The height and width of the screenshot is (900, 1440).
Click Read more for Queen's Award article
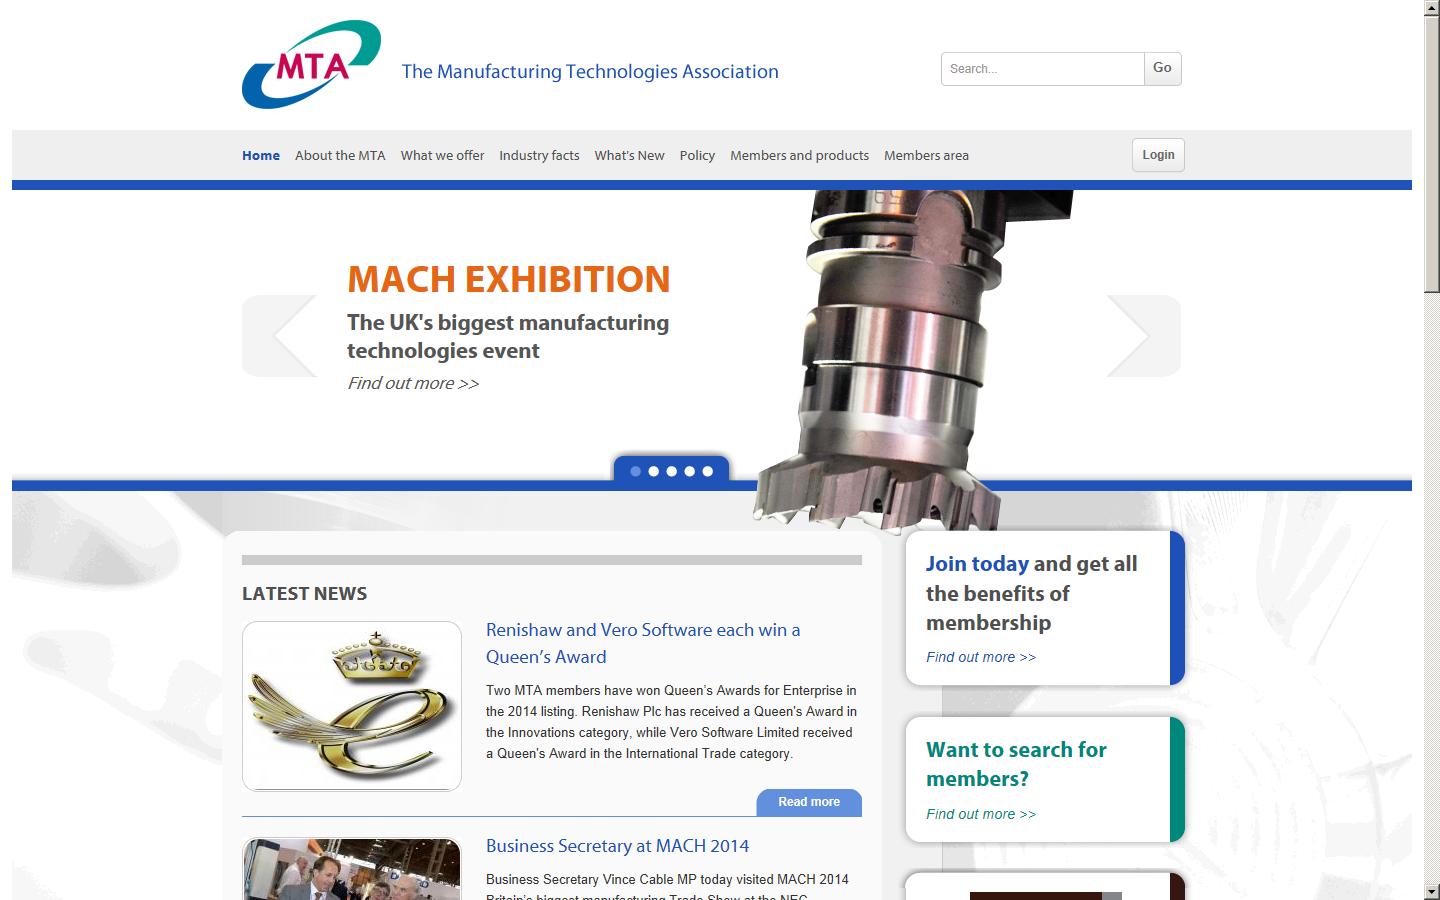click(808, 802)
